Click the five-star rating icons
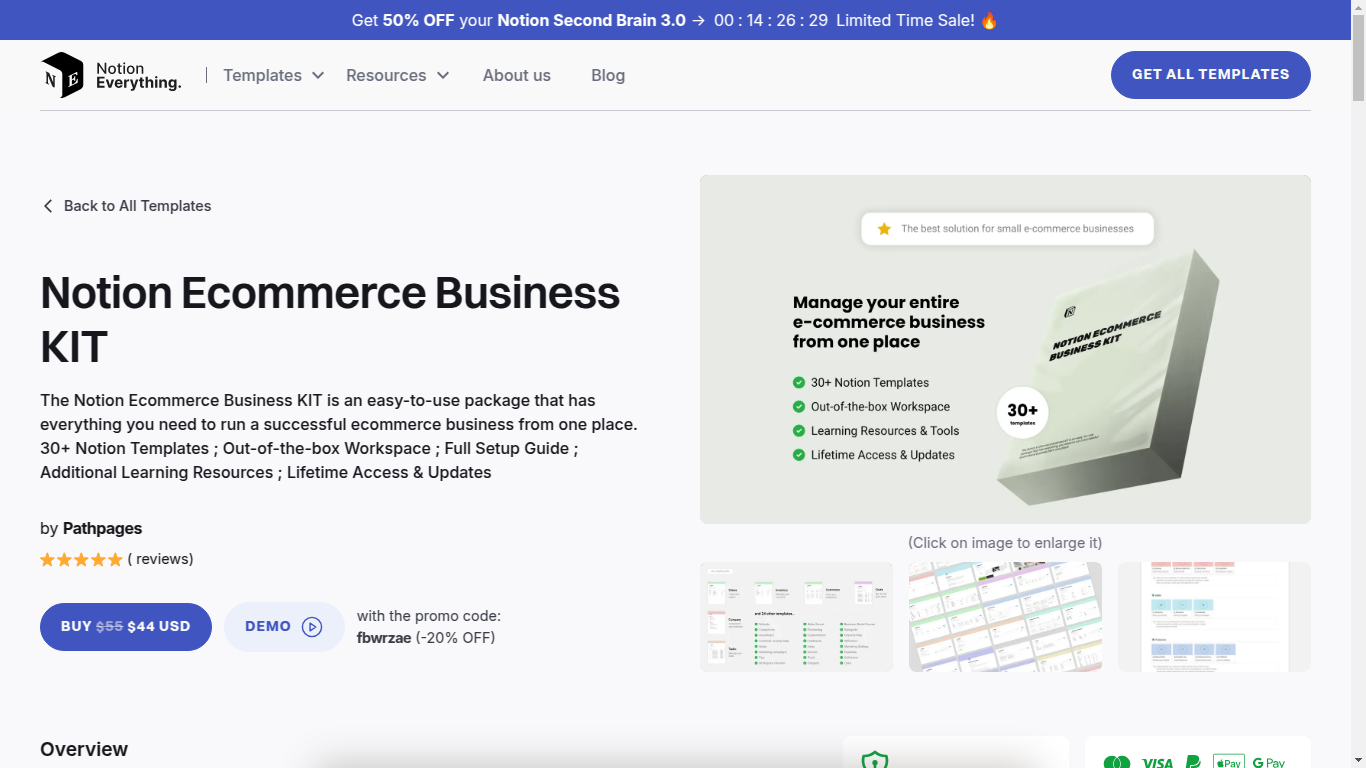Image resolution: width=1366 pixels, height=768 pixels. tap(81, 559)
